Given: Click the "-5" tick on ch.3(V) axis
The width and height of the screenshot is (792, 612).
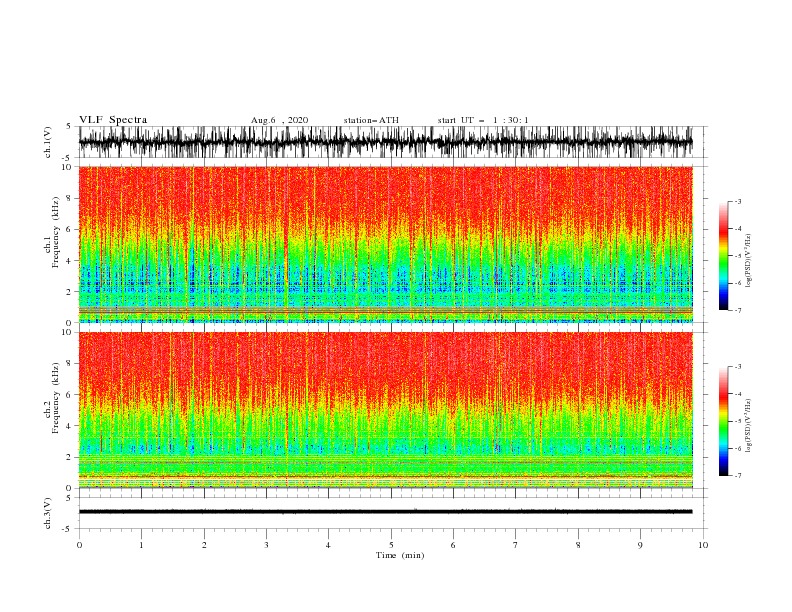Looking at the screenshot, I should (x=67, y=529).
